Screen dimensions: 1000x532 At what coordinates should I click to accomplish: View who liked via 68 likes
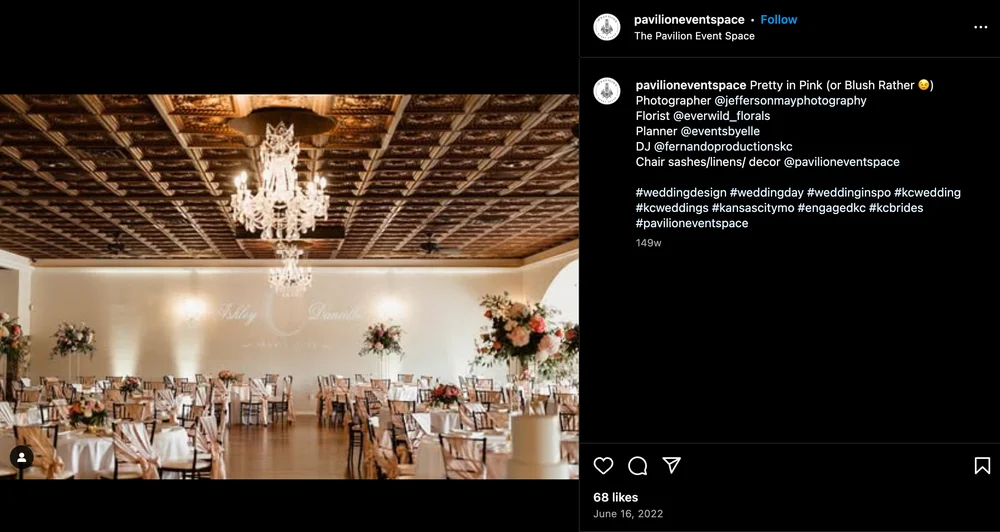tap(615, 498)
